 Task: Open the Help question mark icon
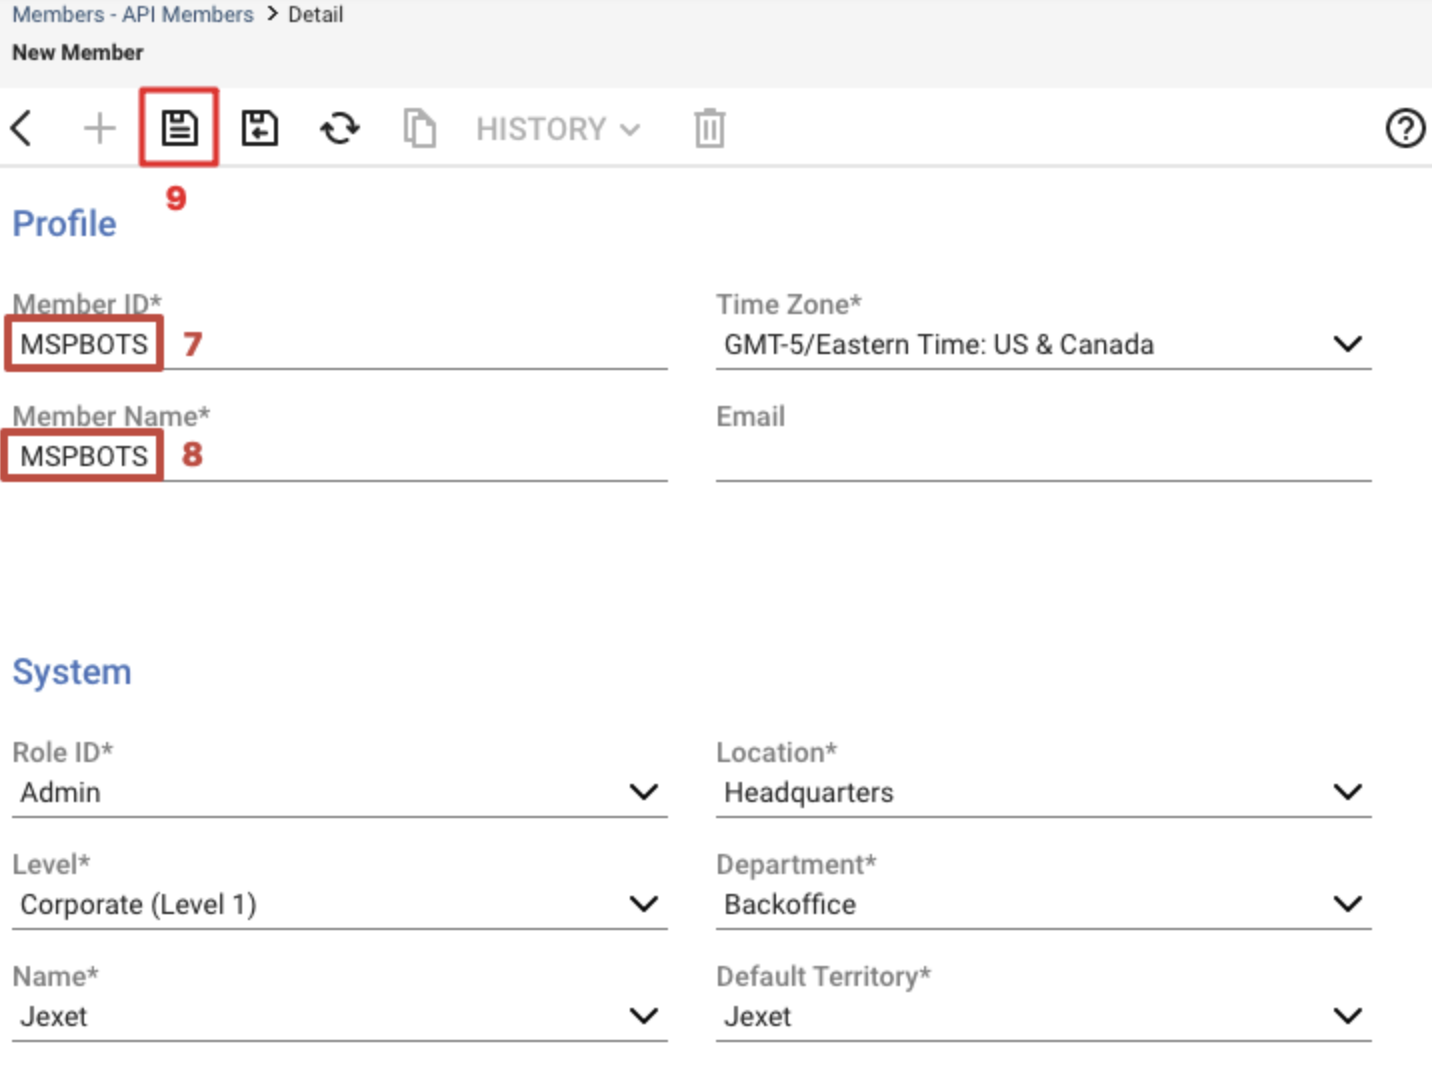(x=1405, y=128)
